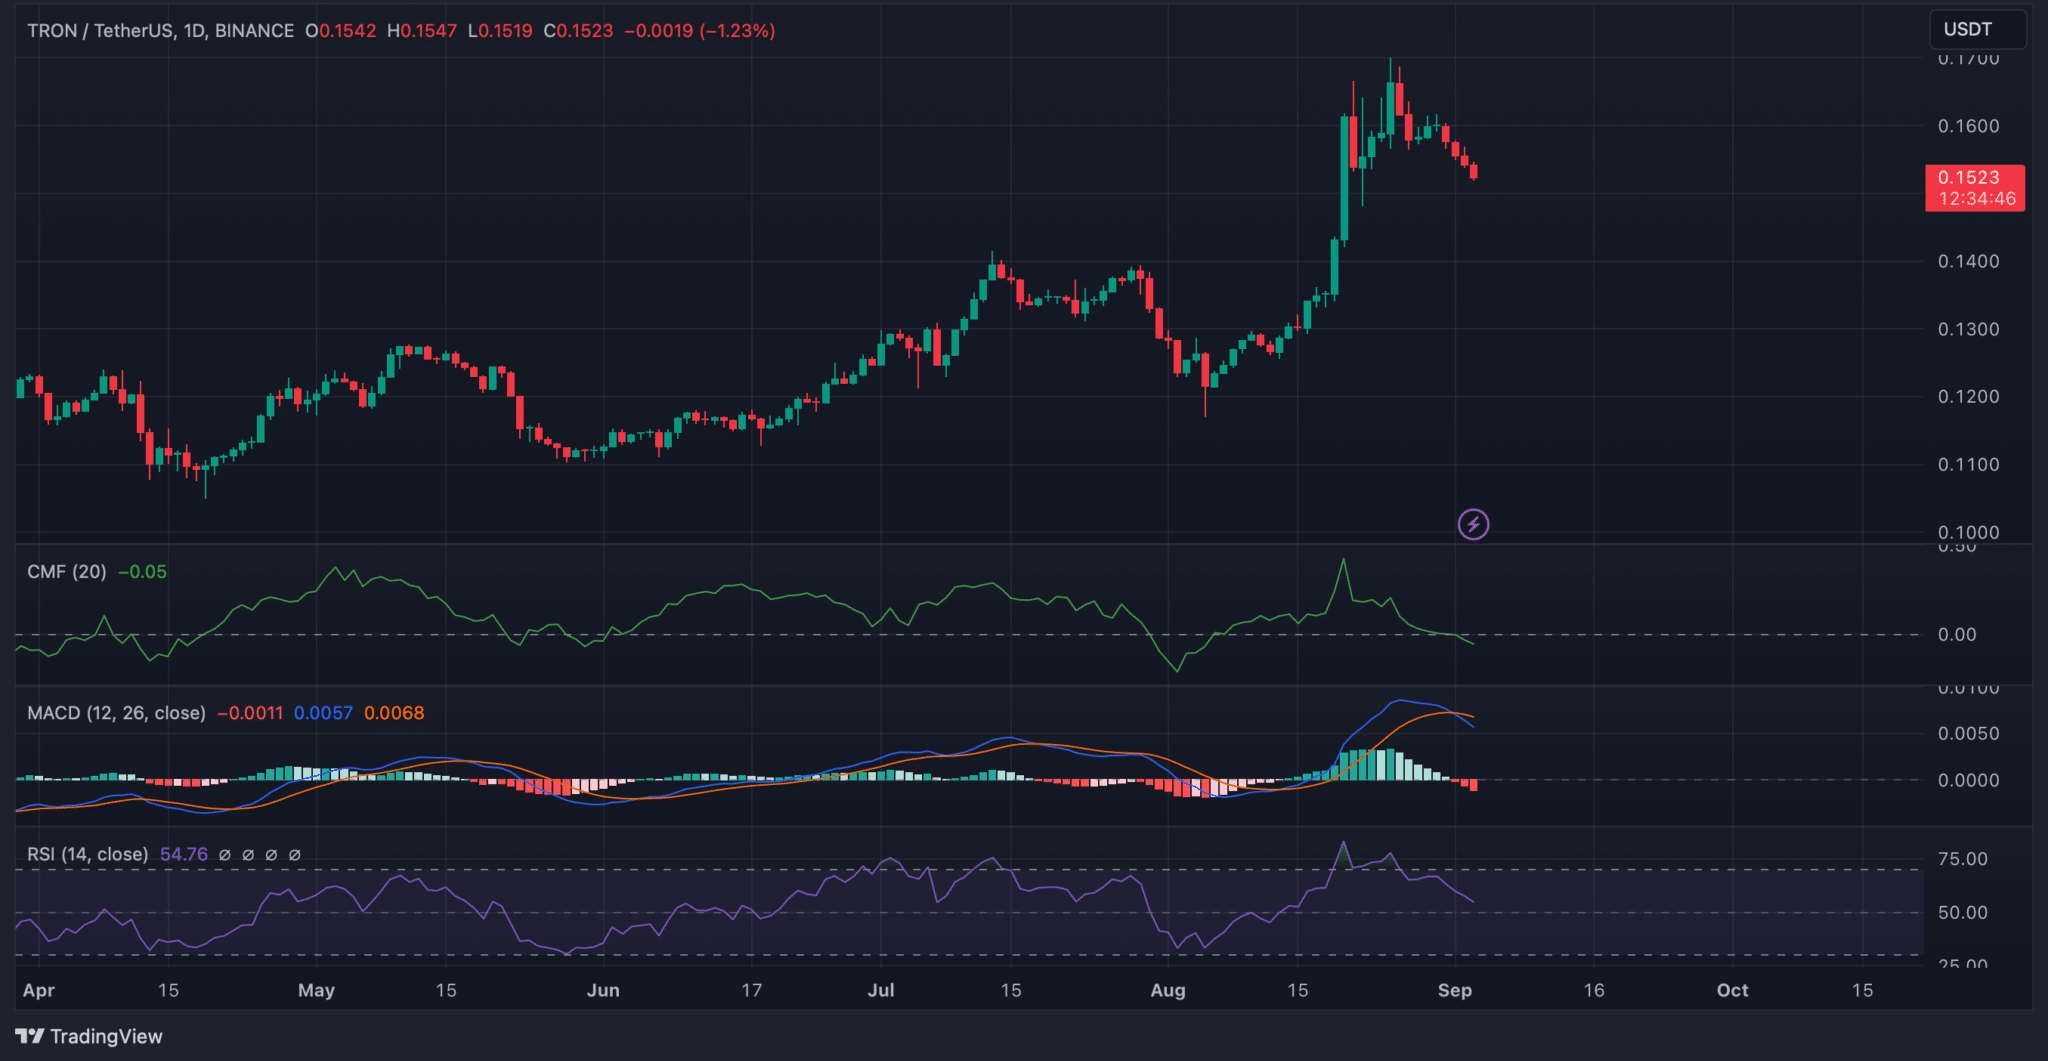Screen dimensions: 2048x1061
Task: Click the high value H0.1547
Action: click(422, 31)
